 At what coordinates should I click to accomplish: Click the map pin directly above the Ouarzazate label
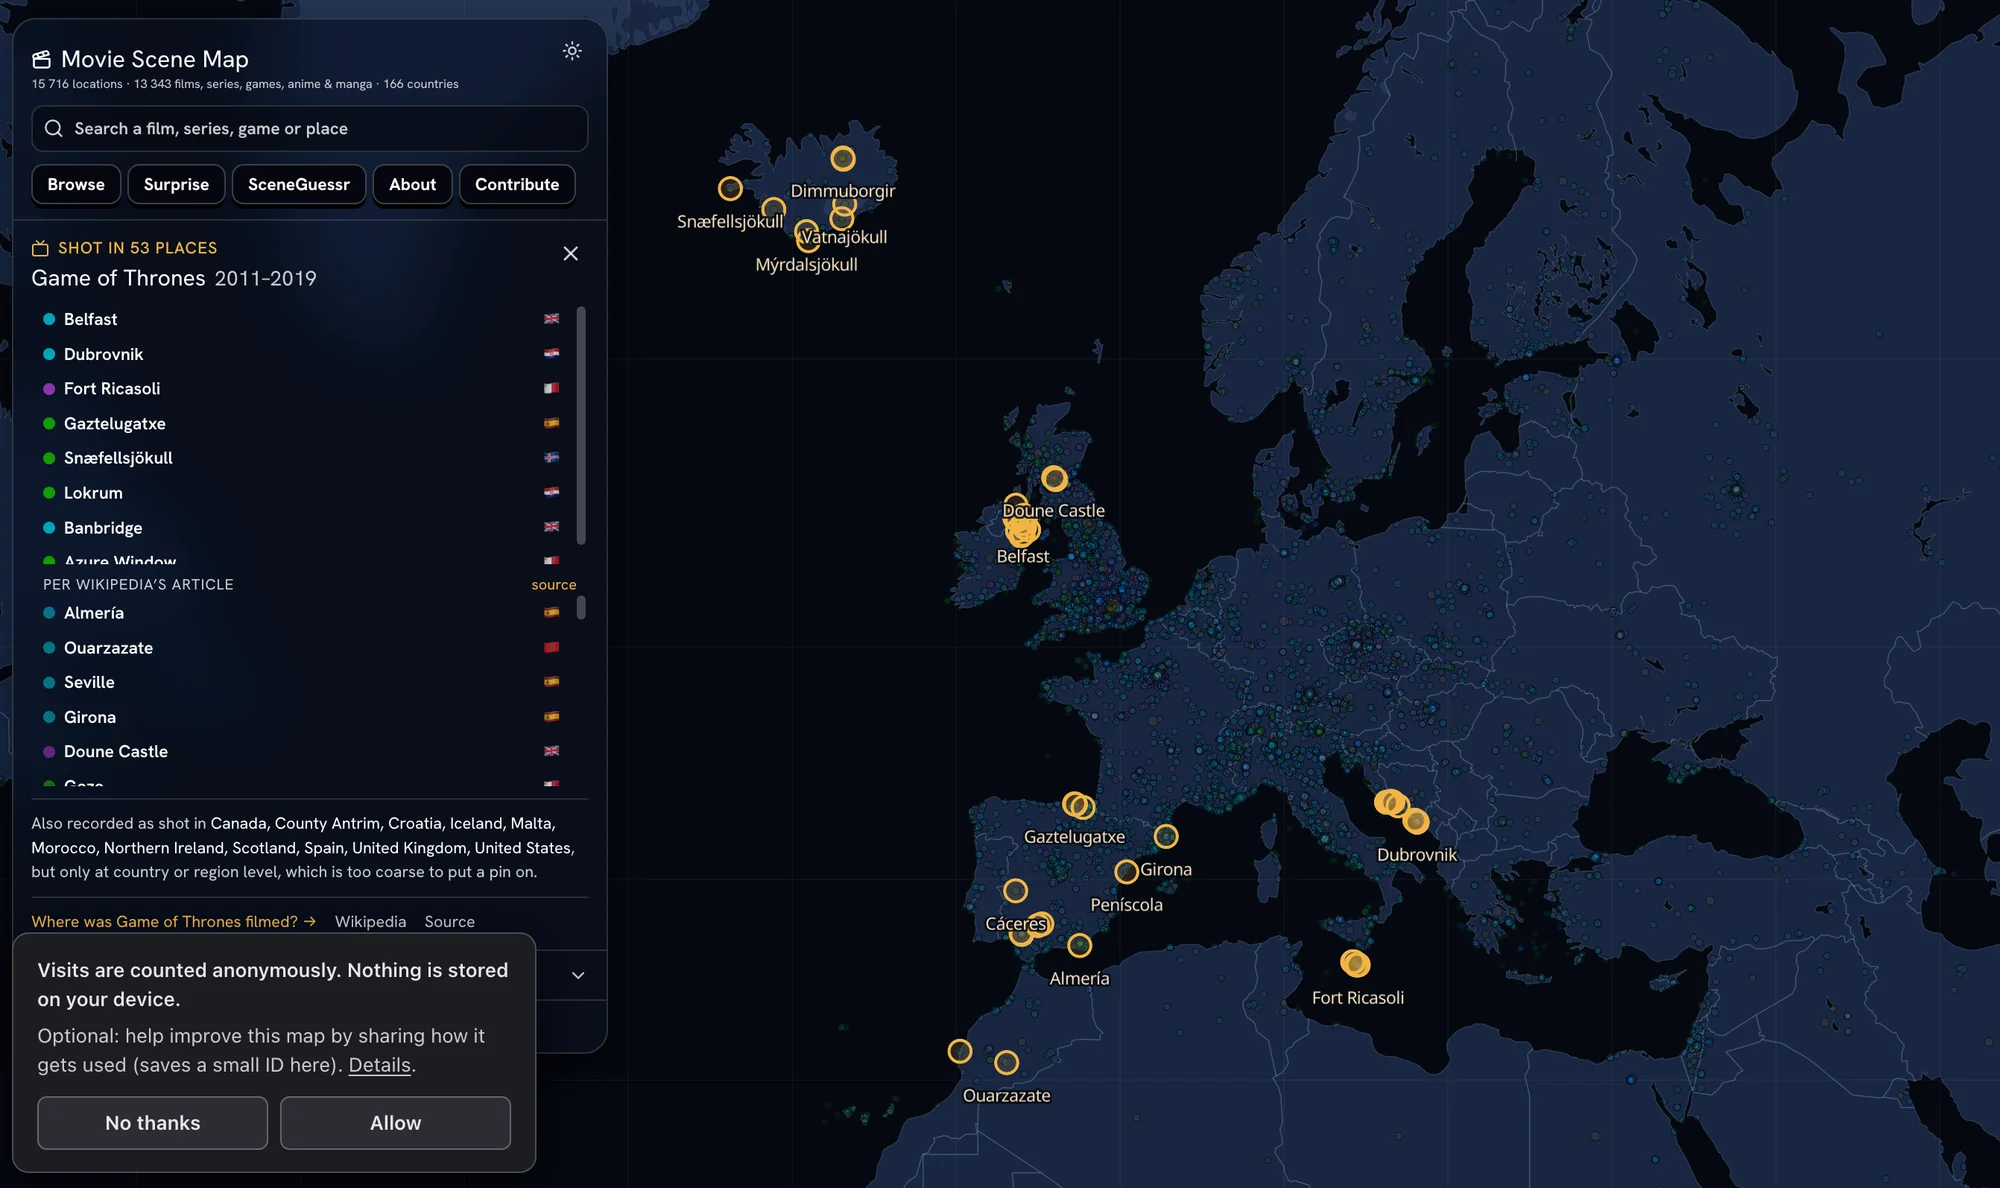tap(1007, 1062)
